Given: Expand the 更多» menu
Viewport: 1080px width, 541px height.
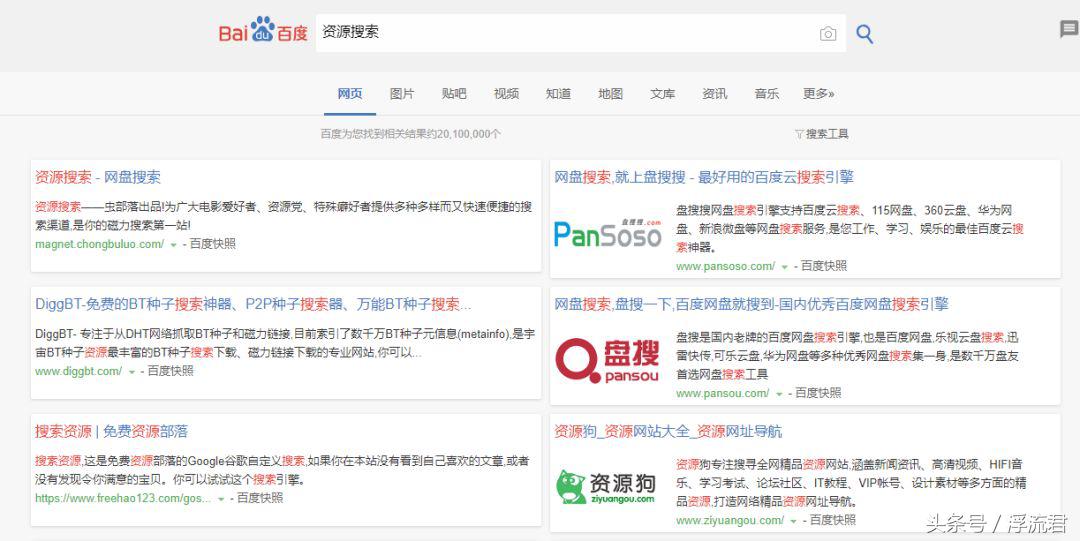Looking at the screenshot, I should (x=818, y=94).
